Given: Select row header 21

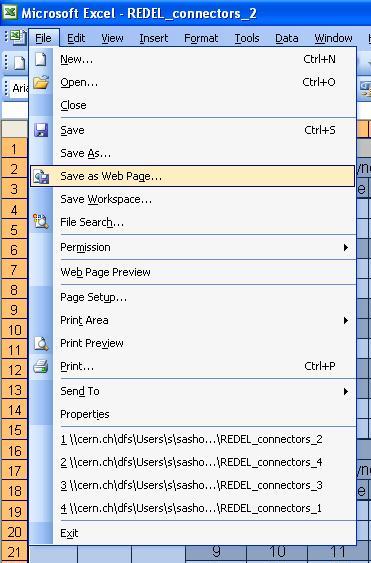Looking at the screenshot, I should point(14,552).
